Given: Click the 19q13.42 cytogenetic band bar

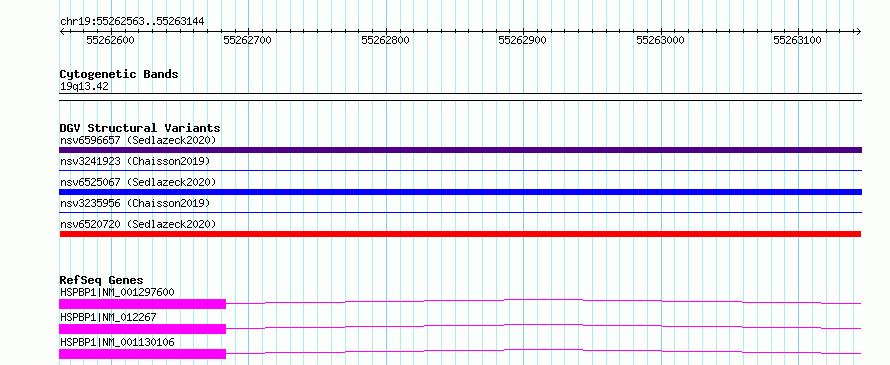Looking at the screenshot, I should (x=460, y=97).
